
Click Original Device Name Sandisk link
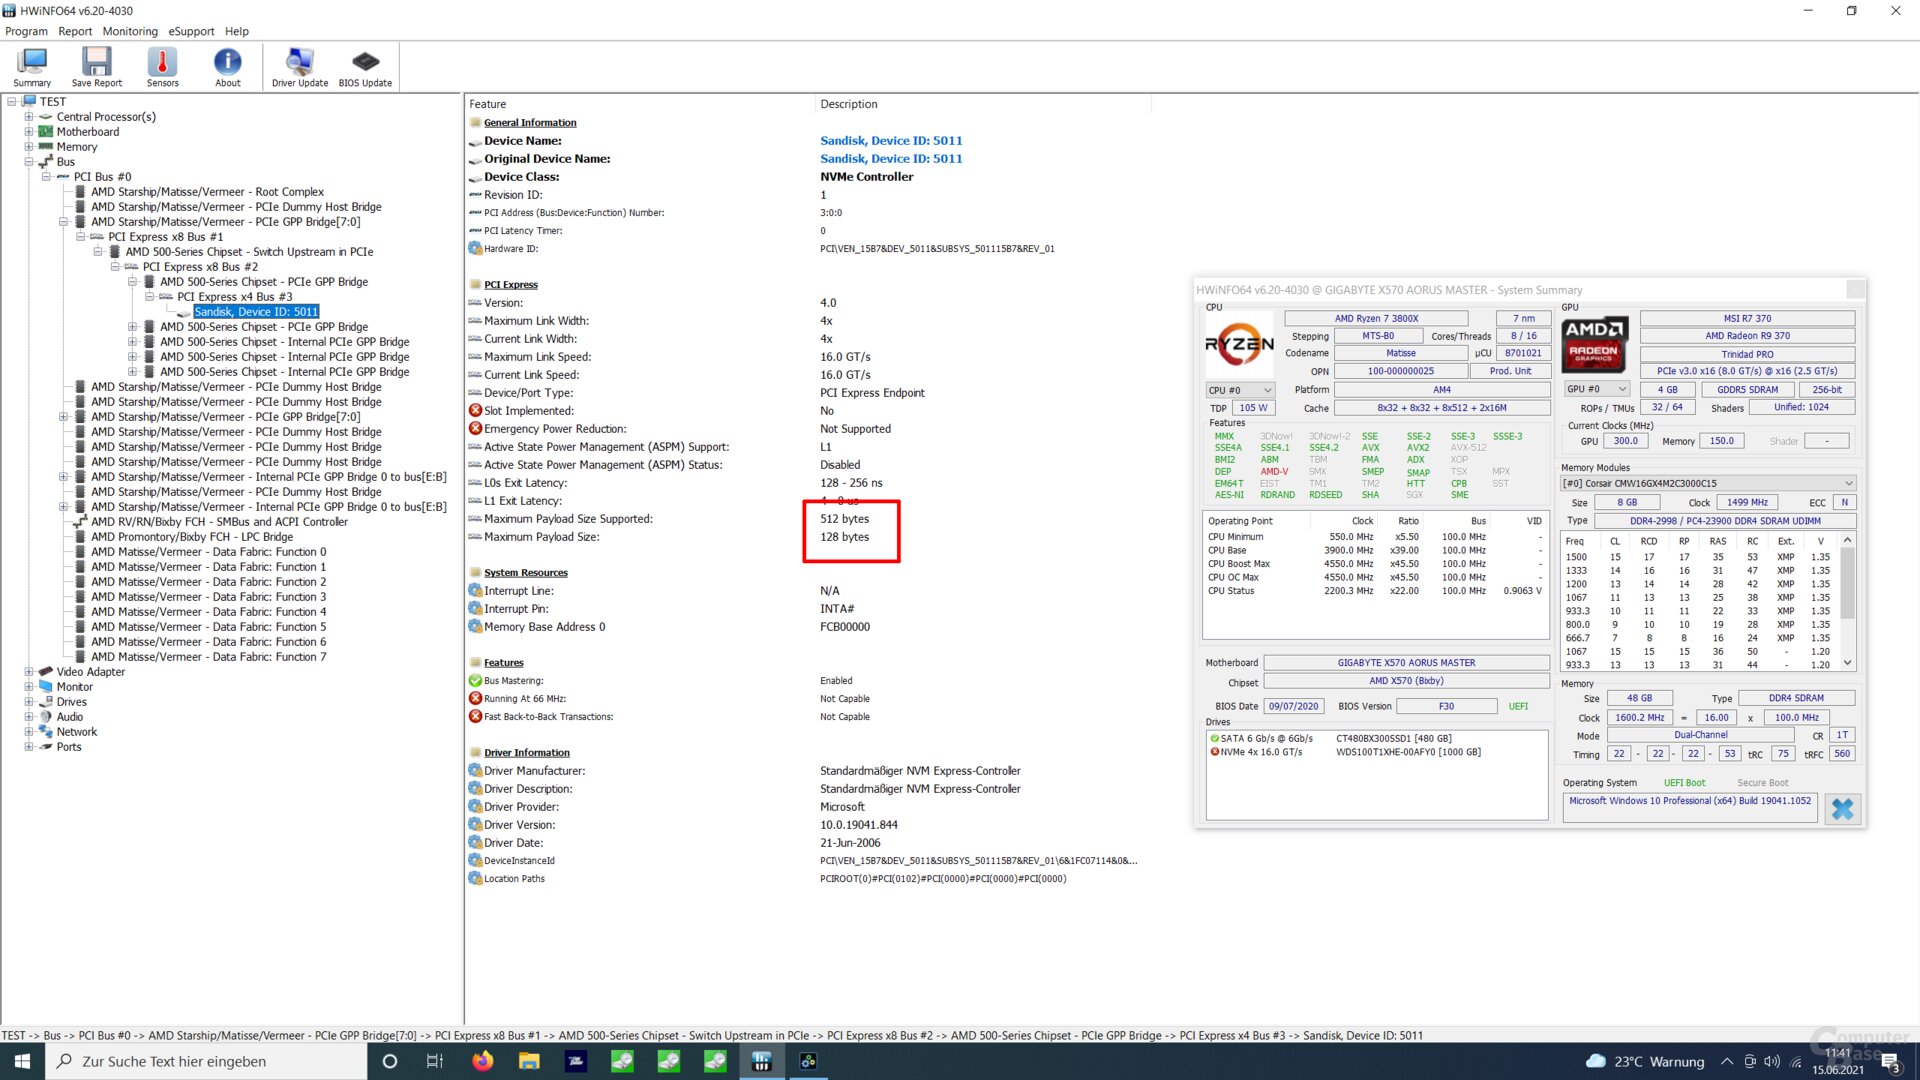tap(891, 159)
